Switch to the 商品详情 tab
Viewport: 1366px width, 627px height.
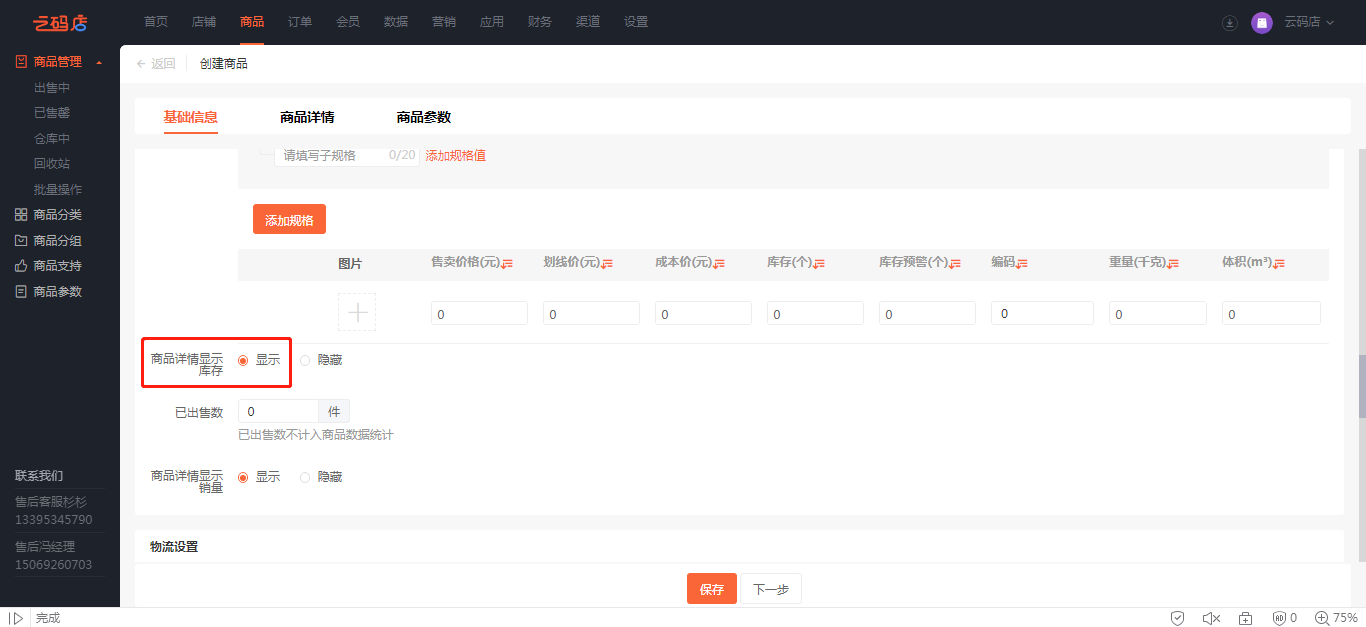coord(307,117)
